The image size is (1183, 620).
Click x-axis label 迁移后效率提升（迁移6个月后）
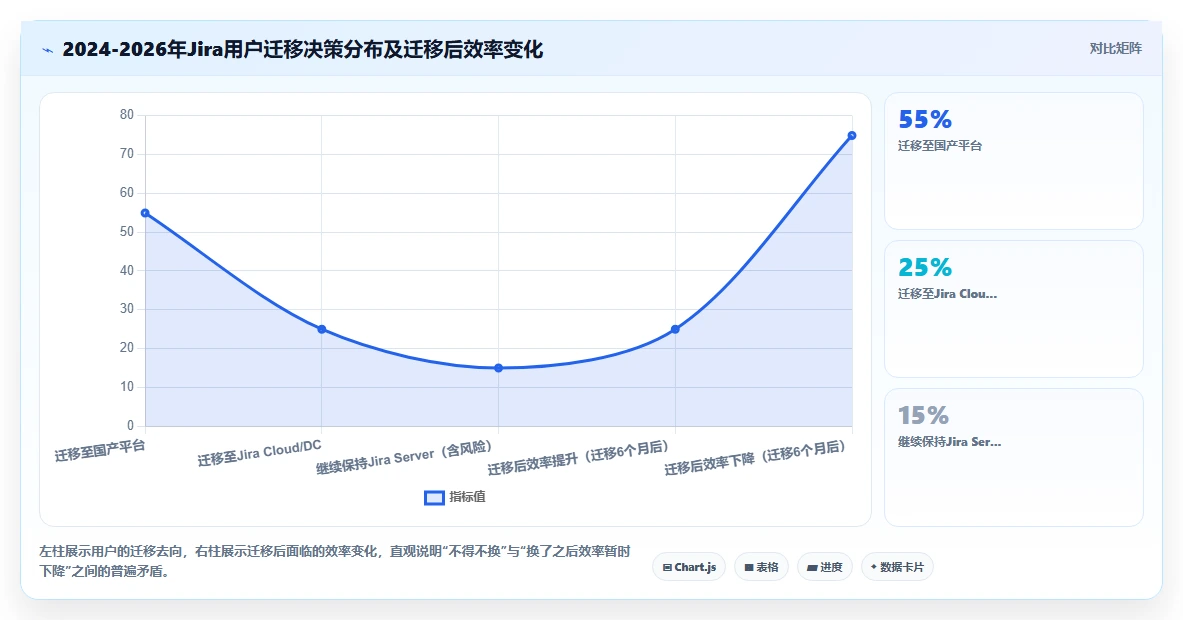(579, 459)
